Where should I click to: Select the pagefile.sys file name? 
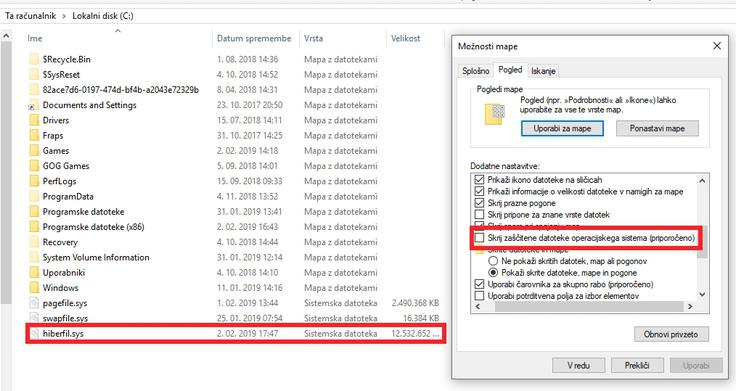(65, 303)
